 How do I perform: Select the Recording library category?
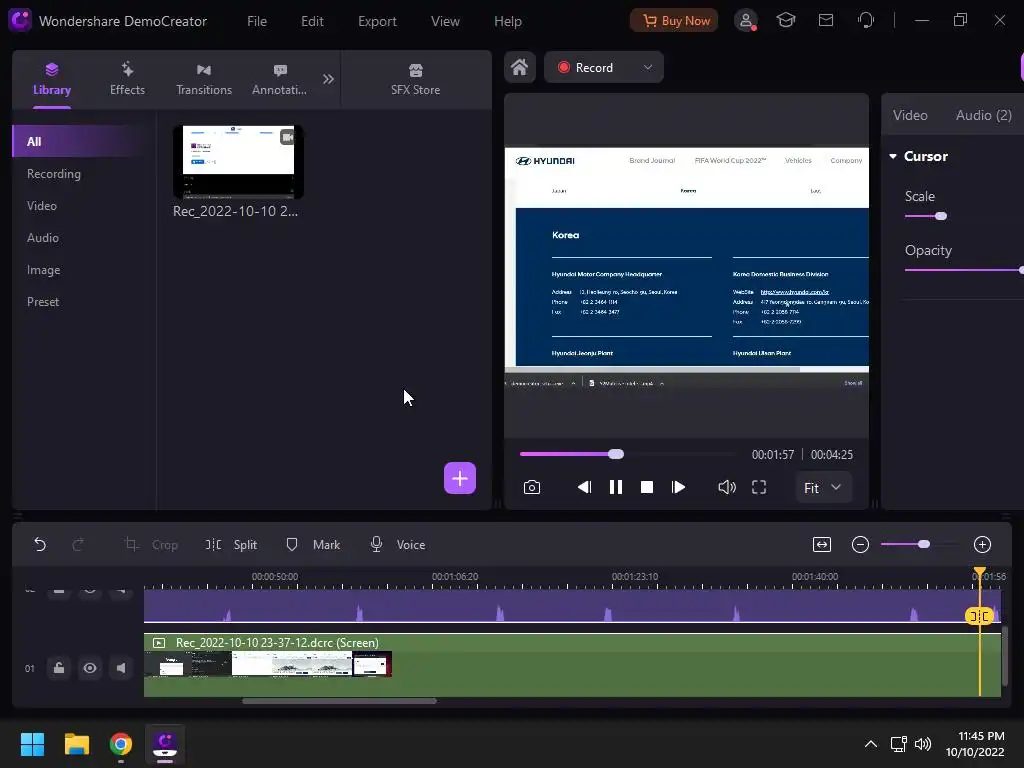pyautogui.click(x=54, y=174)
